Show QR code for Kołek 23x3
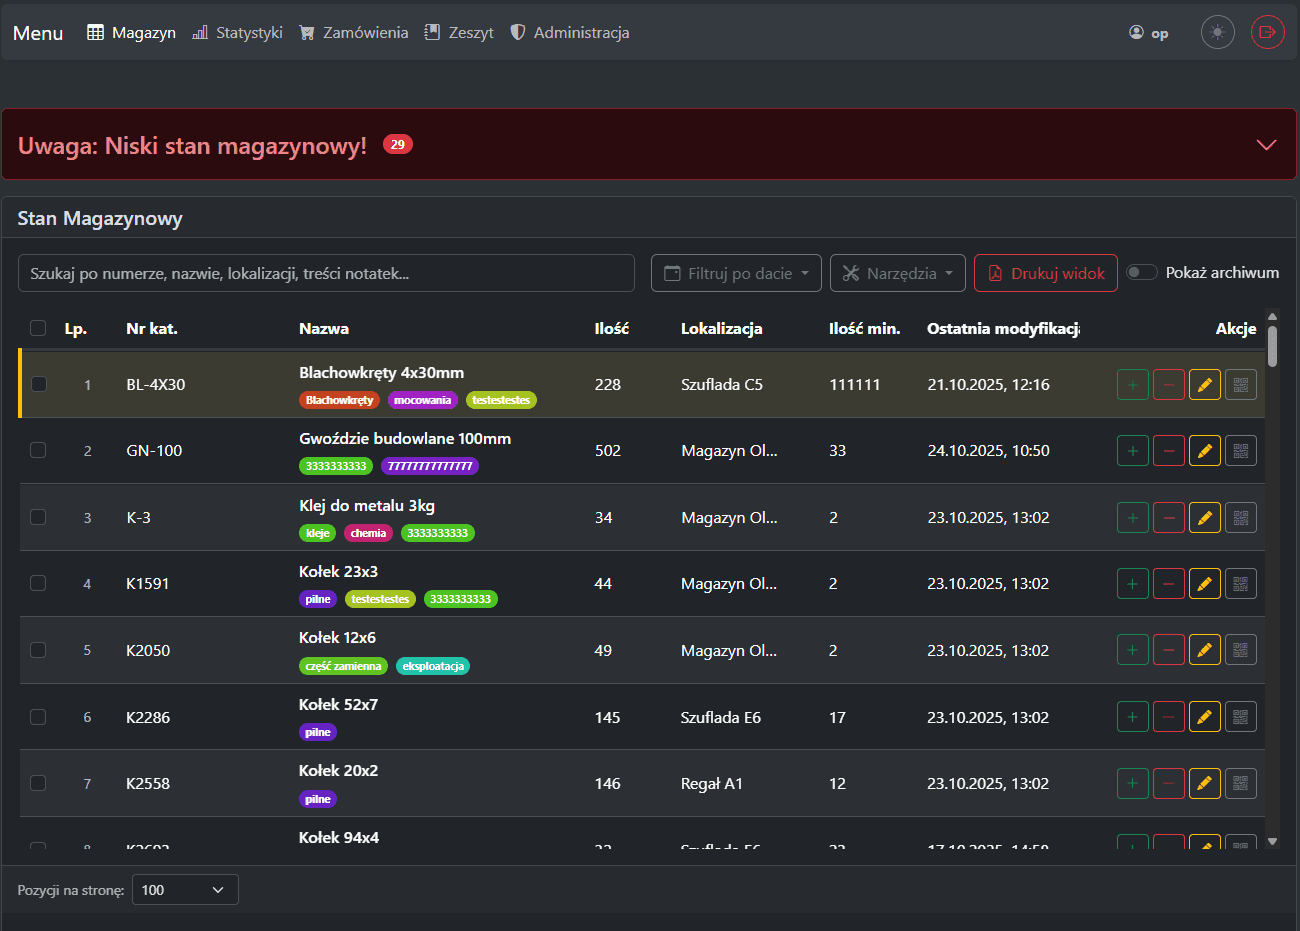The width and height of the screenshot is (1300, 931). (x=1240, y=584)
